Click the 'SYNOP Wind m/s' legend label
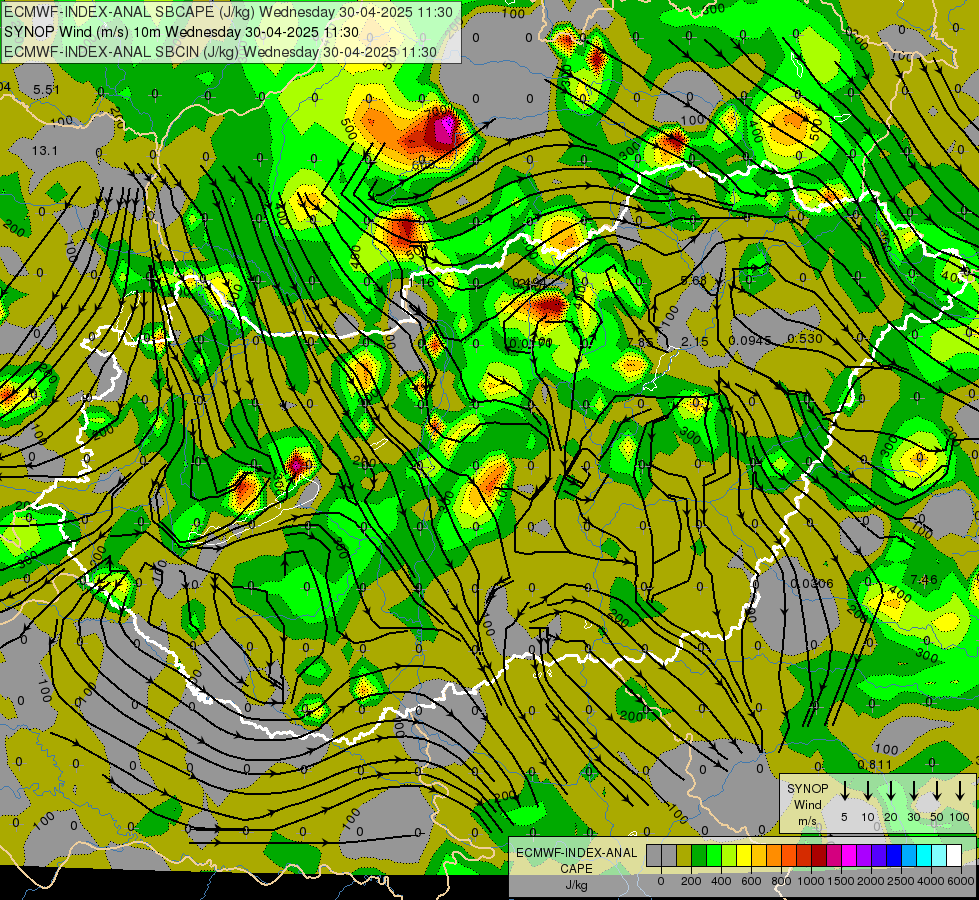 808,804
